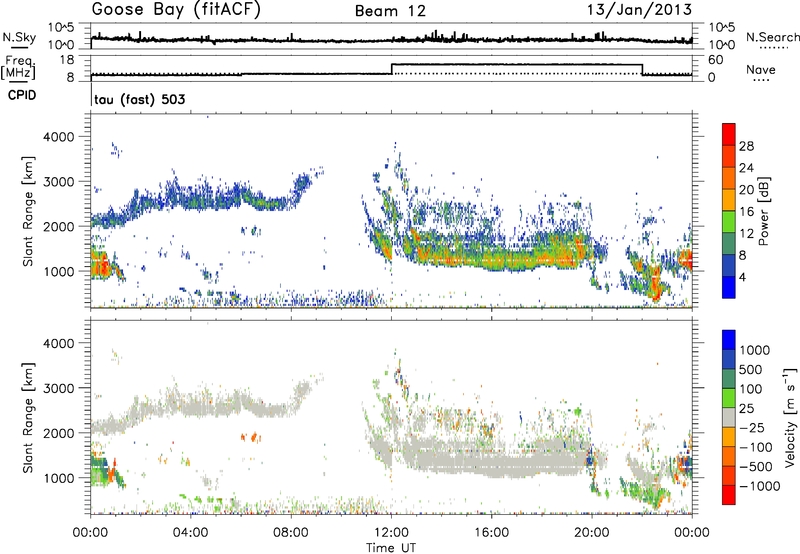Click the frequency step-up at 12:00
Image resolution: width=800 pixels, height=554 pixels.
point(392,69)
